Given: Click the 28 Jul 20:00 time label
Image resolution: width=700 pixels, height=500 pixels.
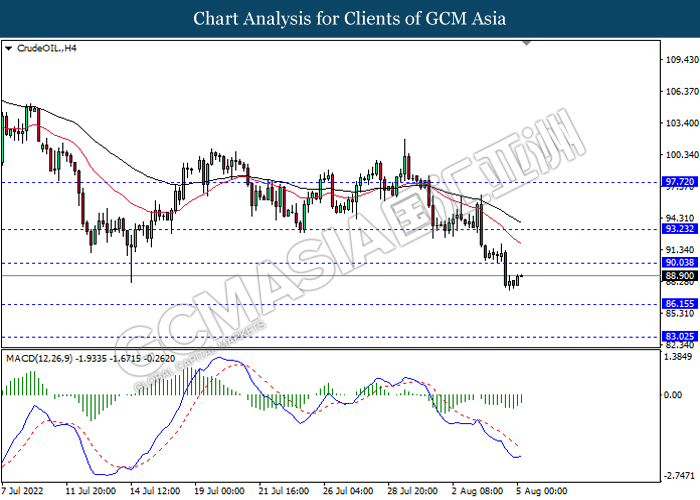Looking at the screenshot, I should [x=412, y=491].
